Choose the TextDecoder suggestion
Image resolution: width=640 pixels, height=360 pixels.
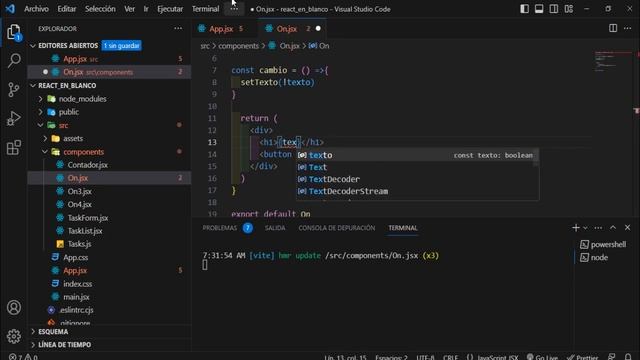[417, 179]
